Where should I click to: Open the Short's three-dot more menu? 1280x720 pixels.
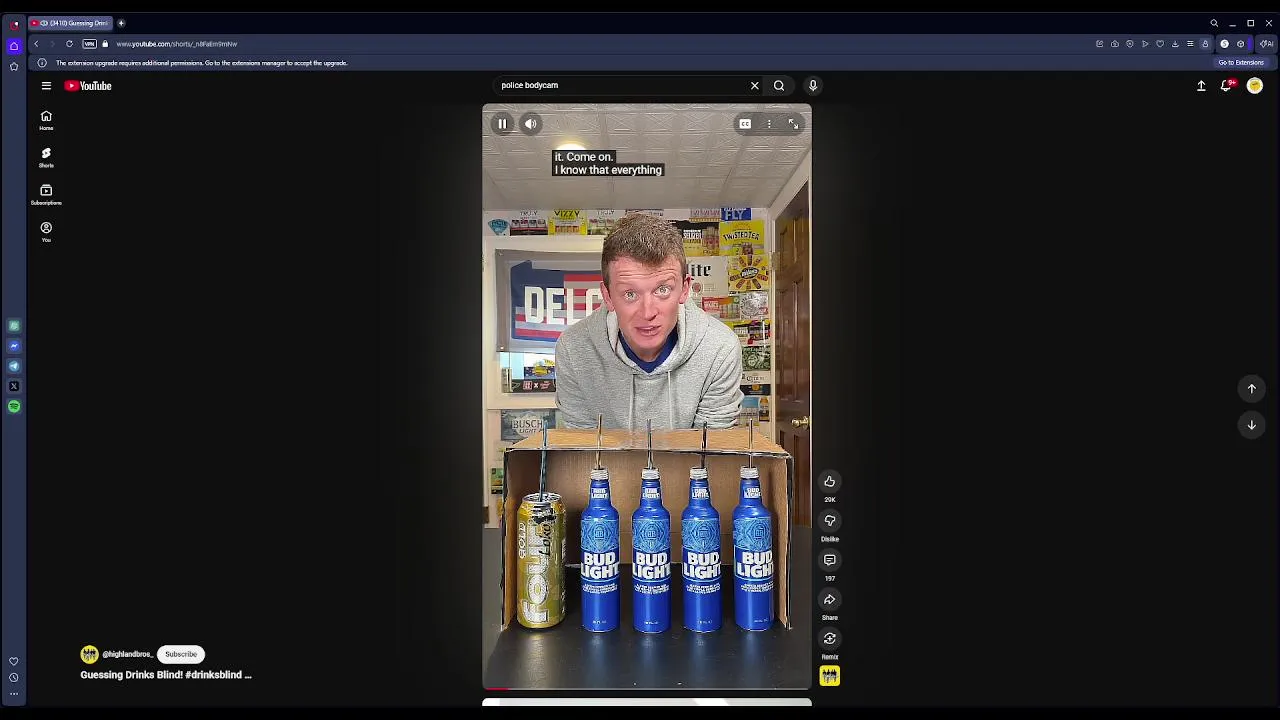(x=769, y=124)
